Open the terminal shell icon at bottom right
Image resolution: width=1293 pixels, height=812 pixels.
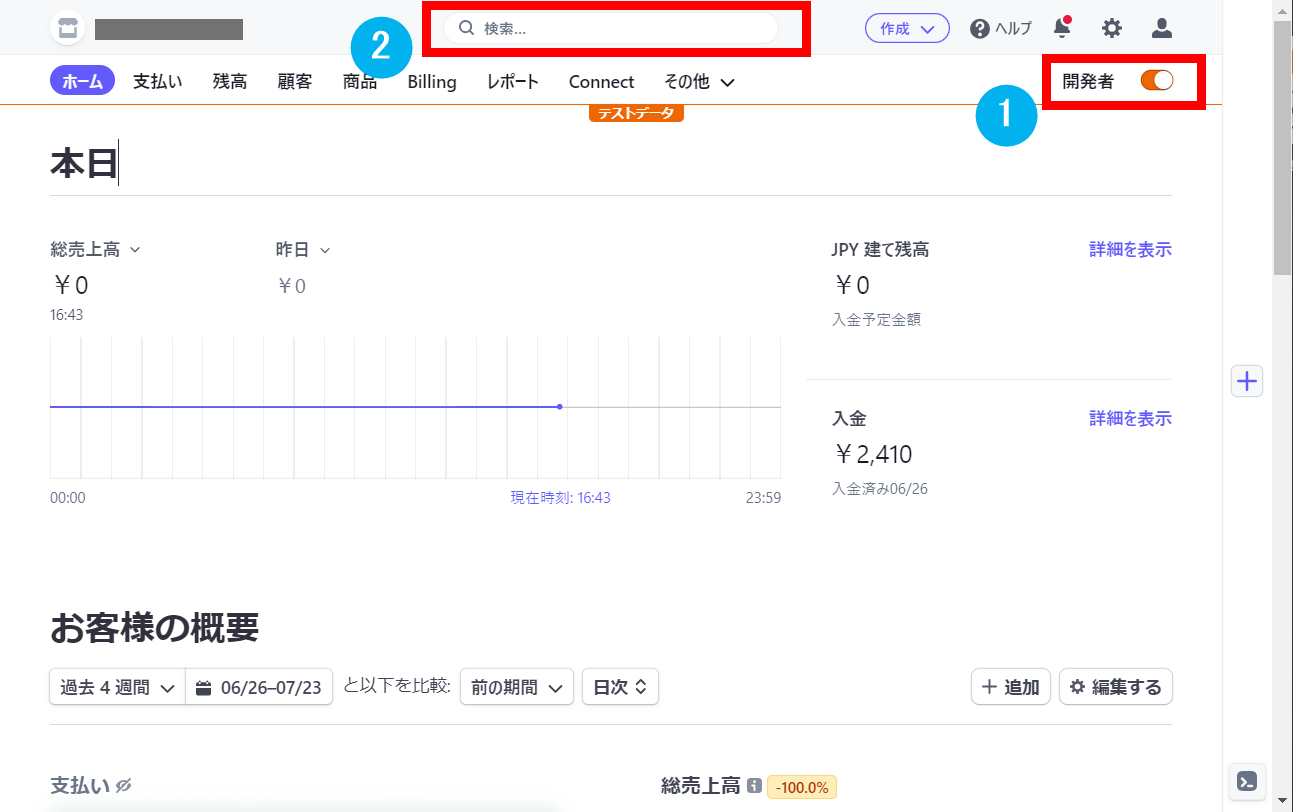1247,781
